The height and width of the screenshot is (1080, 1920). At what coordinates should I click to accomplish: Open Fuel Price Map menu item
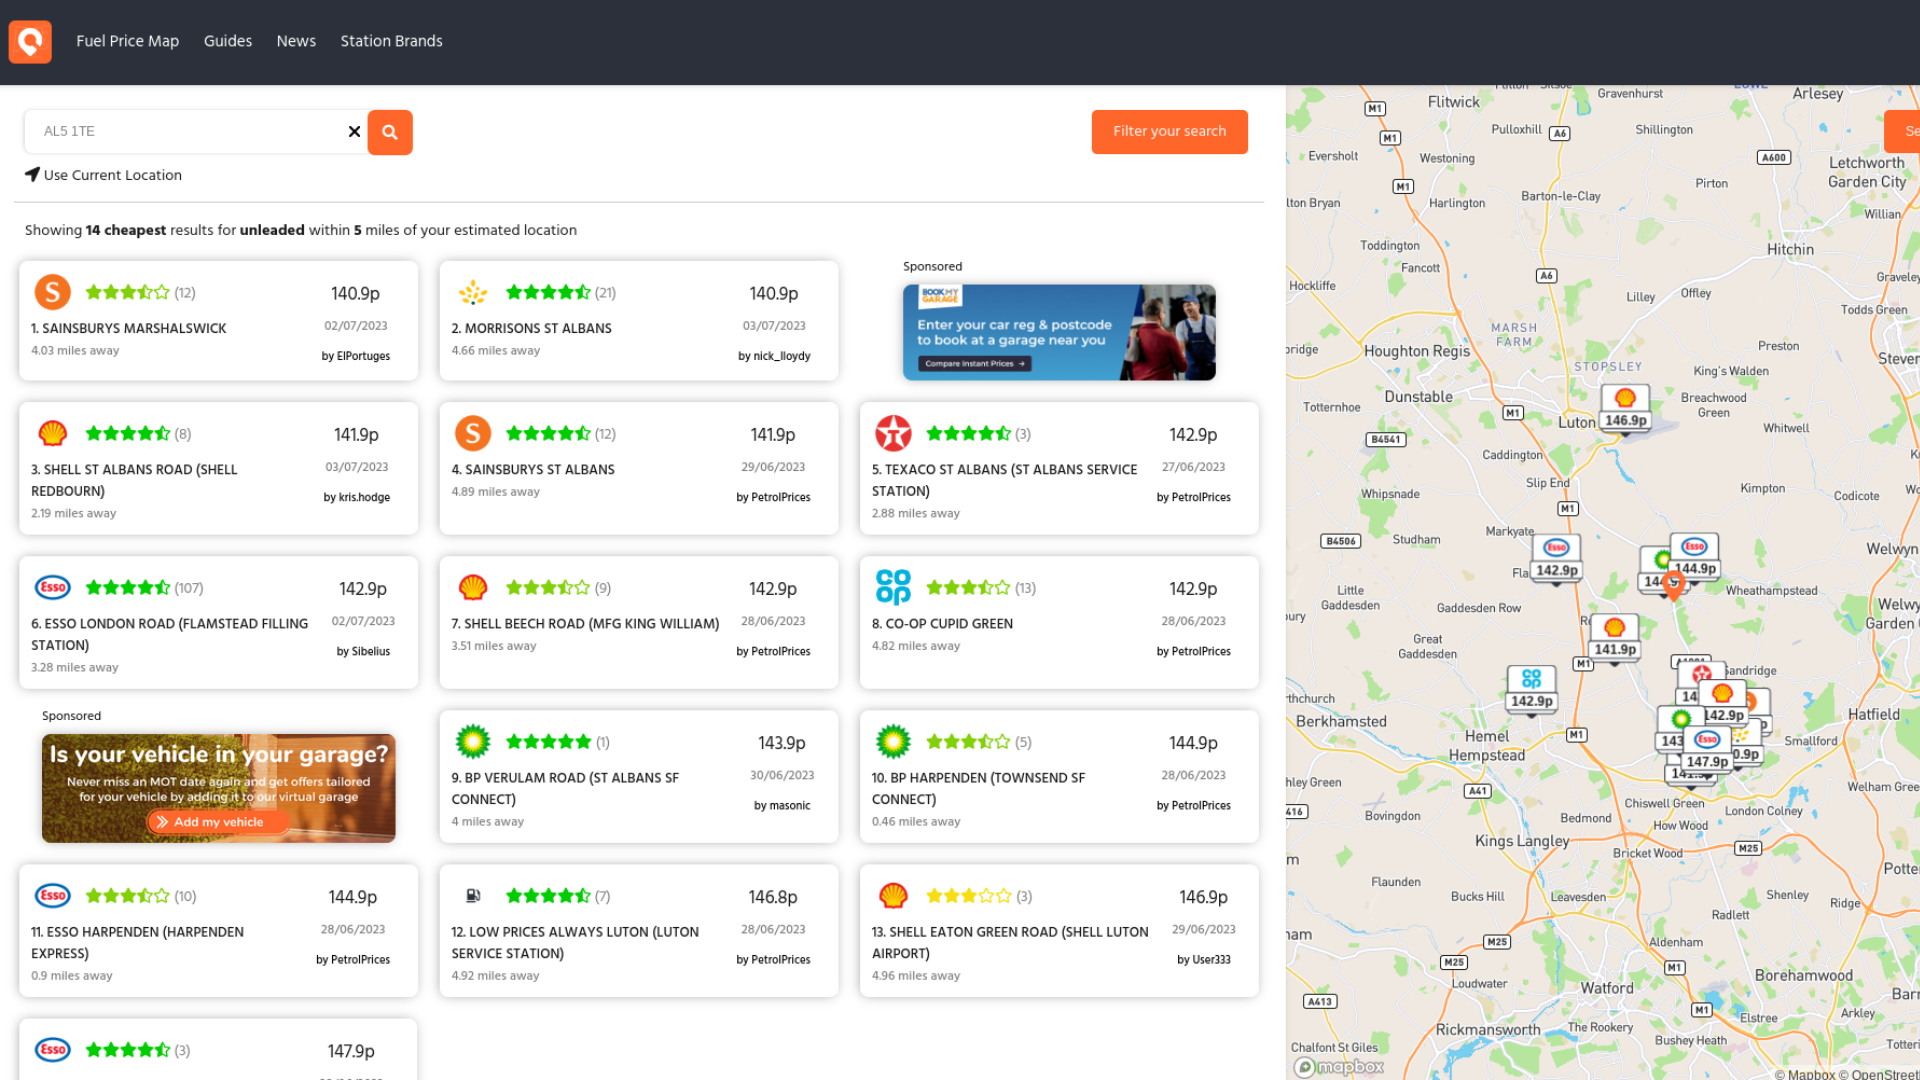(127, 41)
